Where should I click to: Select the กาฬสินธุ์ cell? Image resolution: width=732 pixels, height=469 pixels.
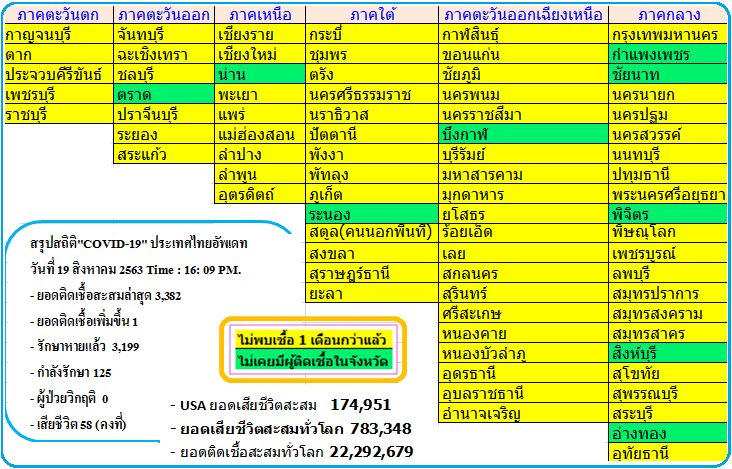(x=523, y=34)
